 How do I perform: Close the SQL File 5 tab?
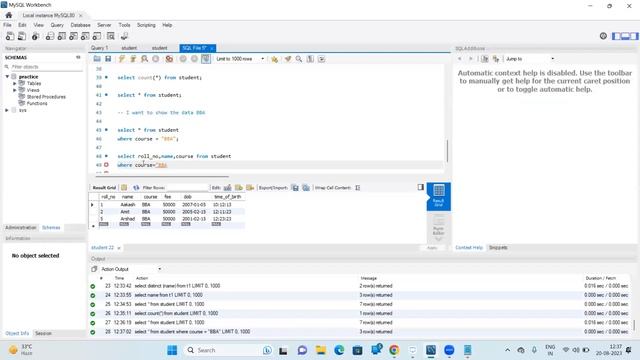pos(212,48)
